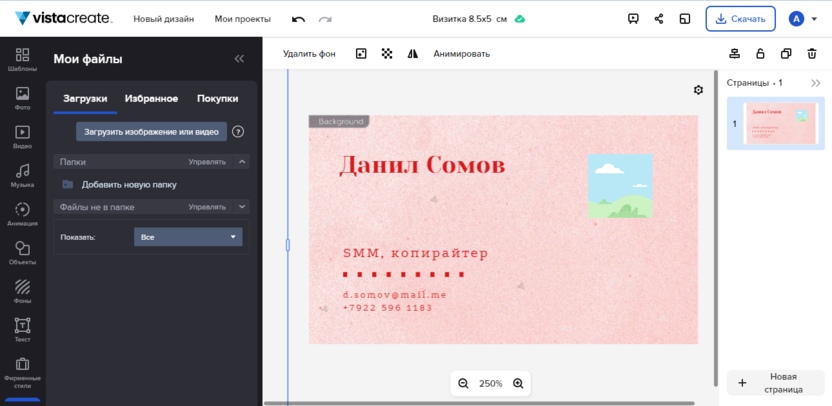This screenshot has height=406, width=832.
Task: Open the Видео sidebar section
Action: [x=22, y=137]
